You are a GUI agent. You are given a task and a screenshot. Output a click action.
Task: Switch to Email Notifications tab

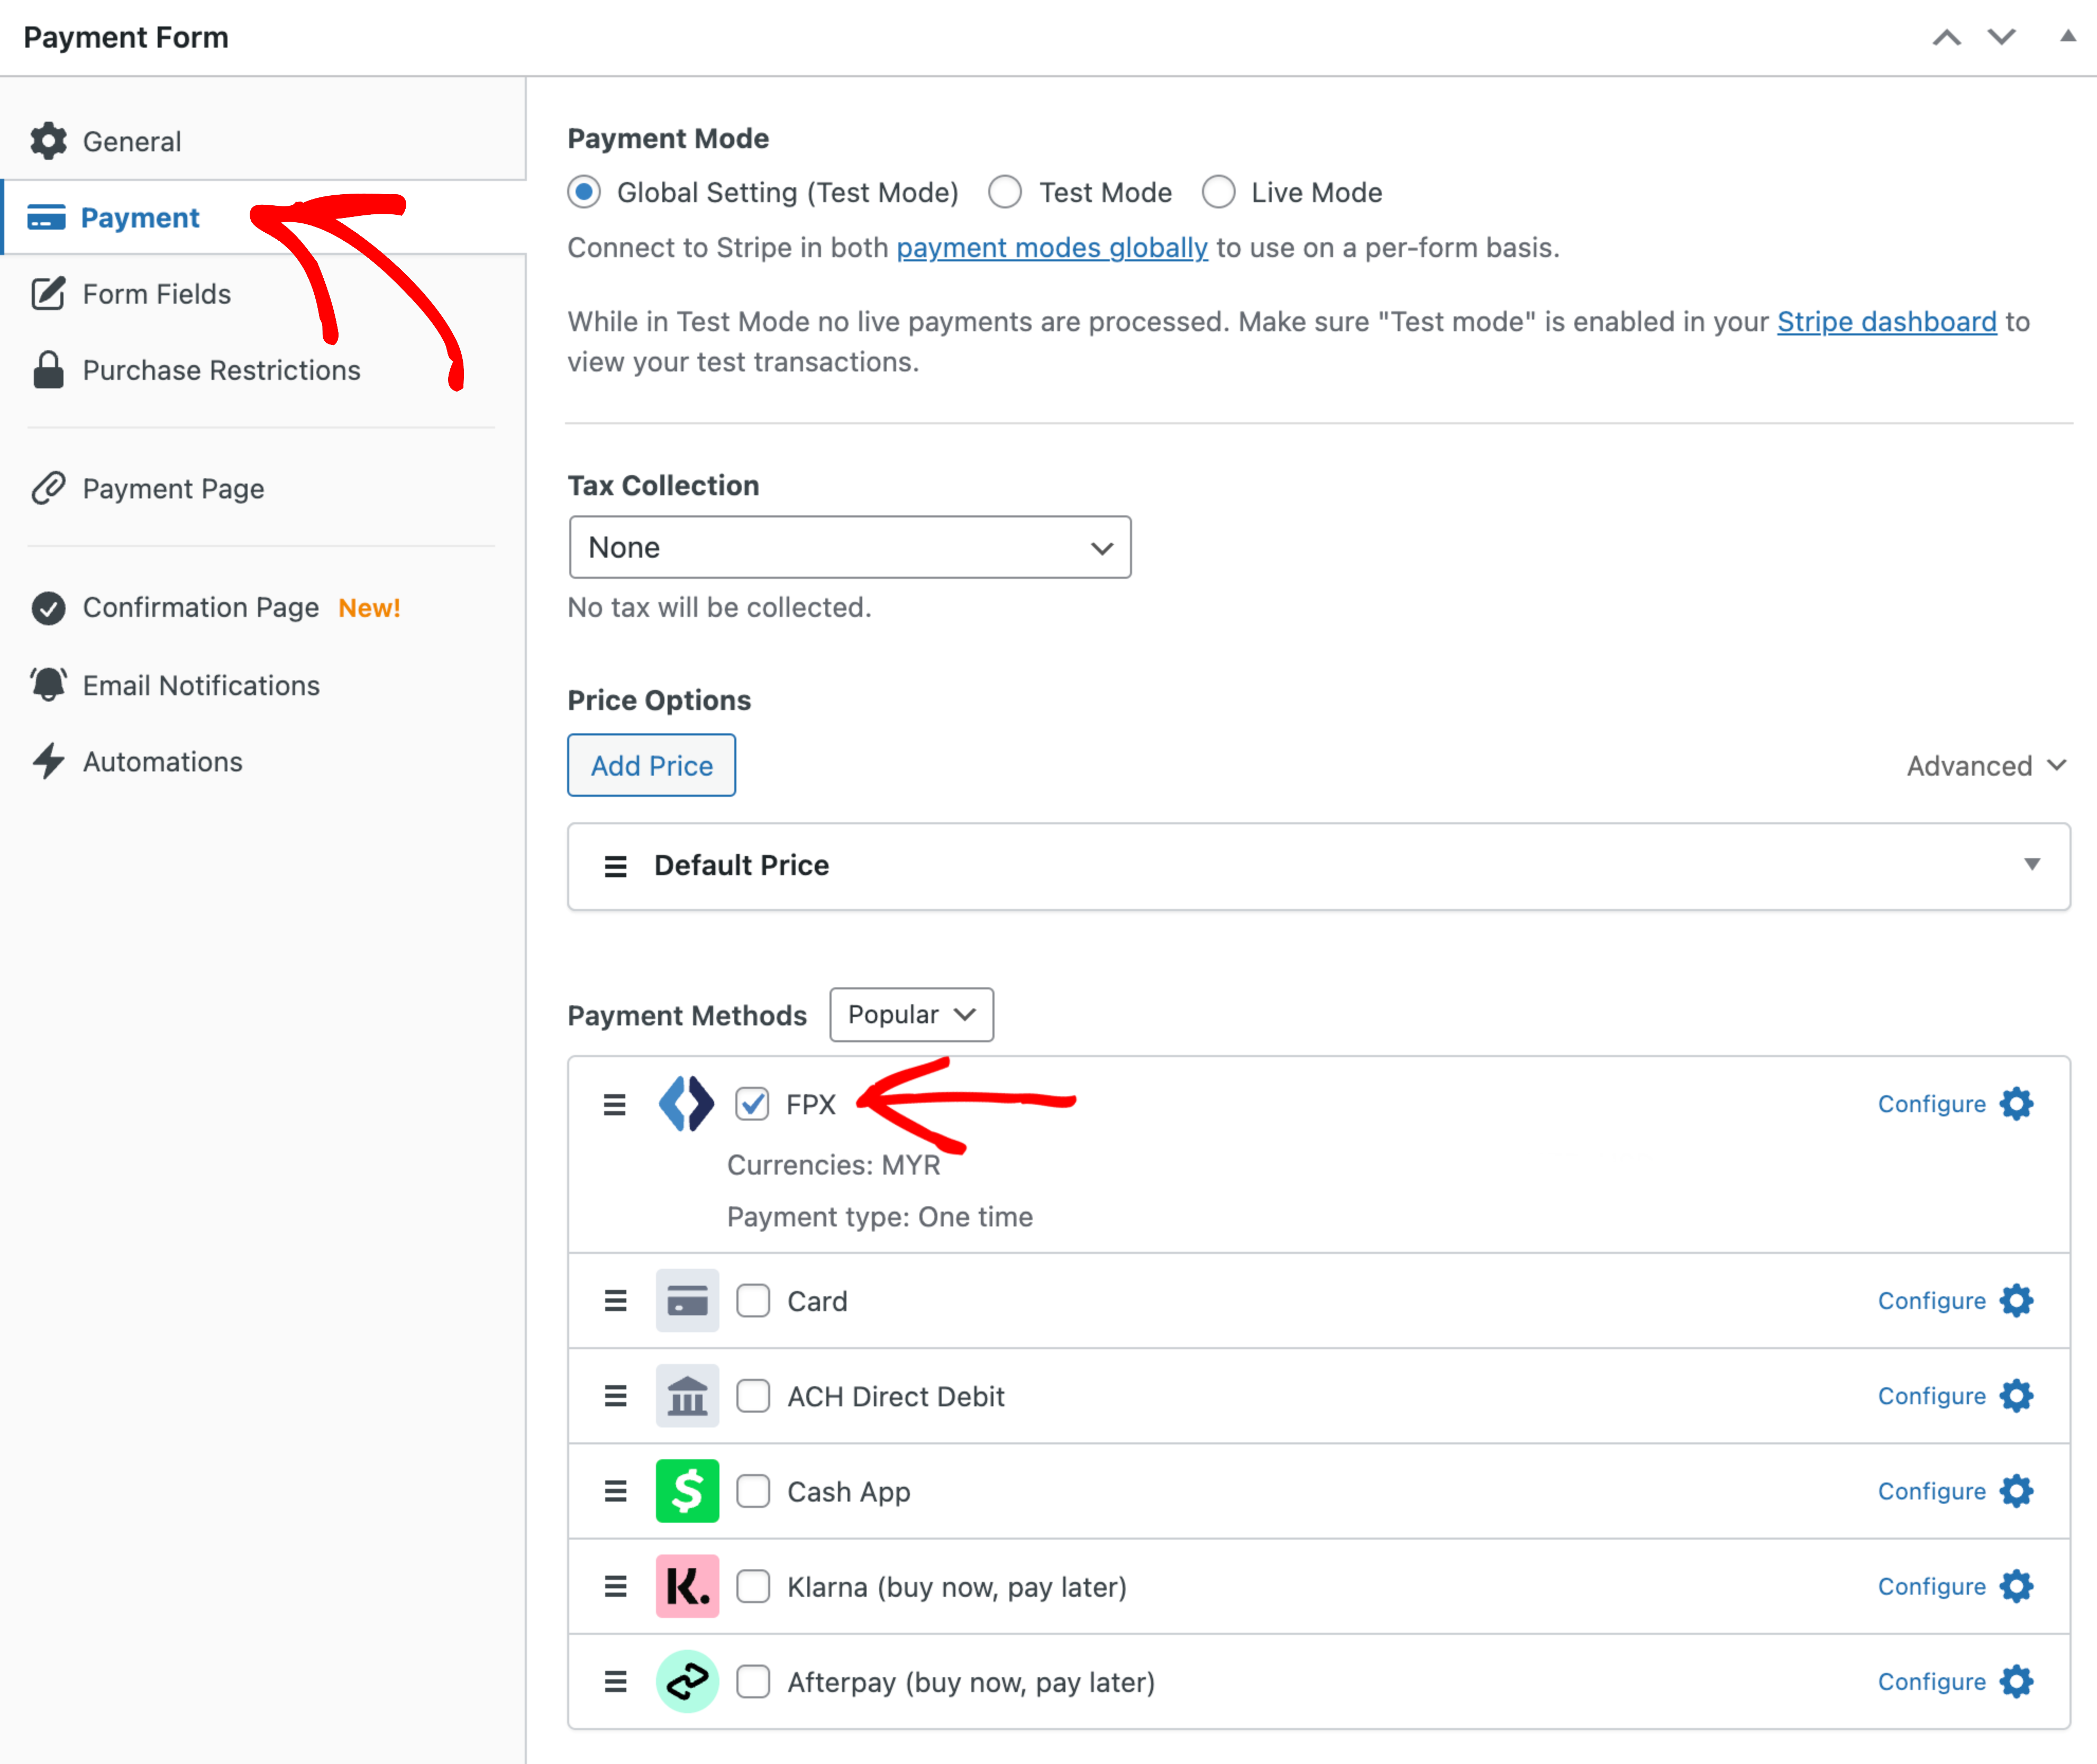[200, 686]
